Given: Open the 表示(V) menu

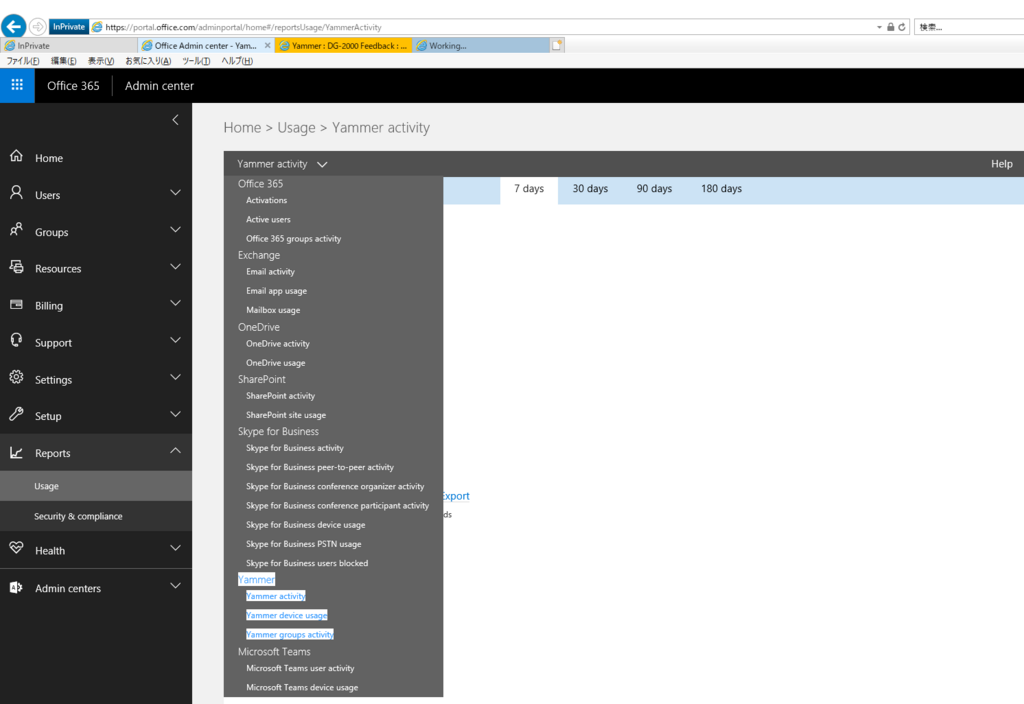Looking at the screenshot, I should pos(101,61).
